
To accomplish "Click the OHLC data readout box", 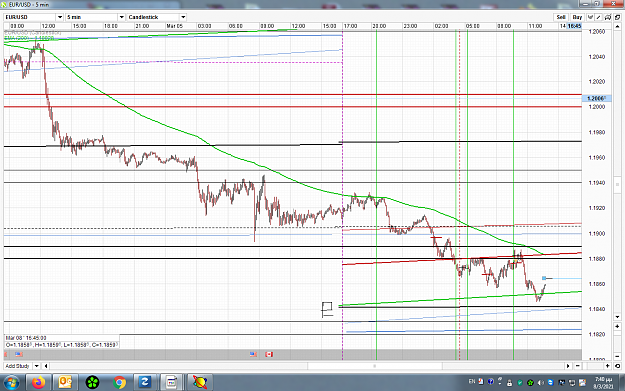I will pos(61,345).
